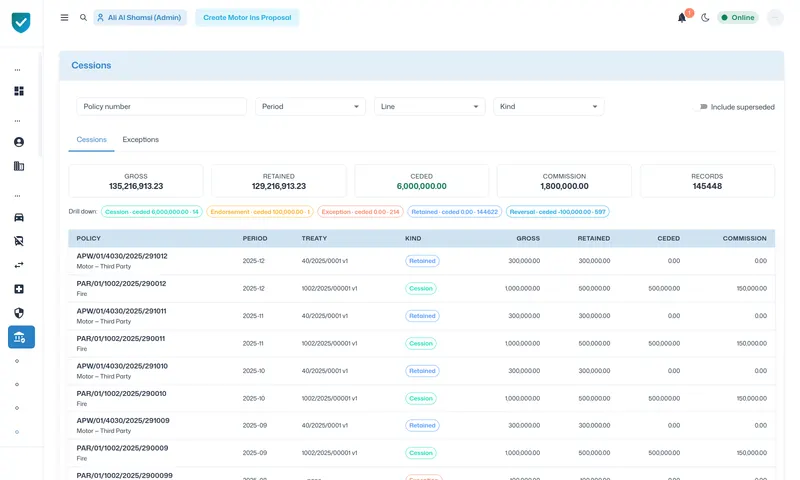Select policy PAR/01/1002/2025/290010
Screen dimensions: 800x480
tap(121, 394)
